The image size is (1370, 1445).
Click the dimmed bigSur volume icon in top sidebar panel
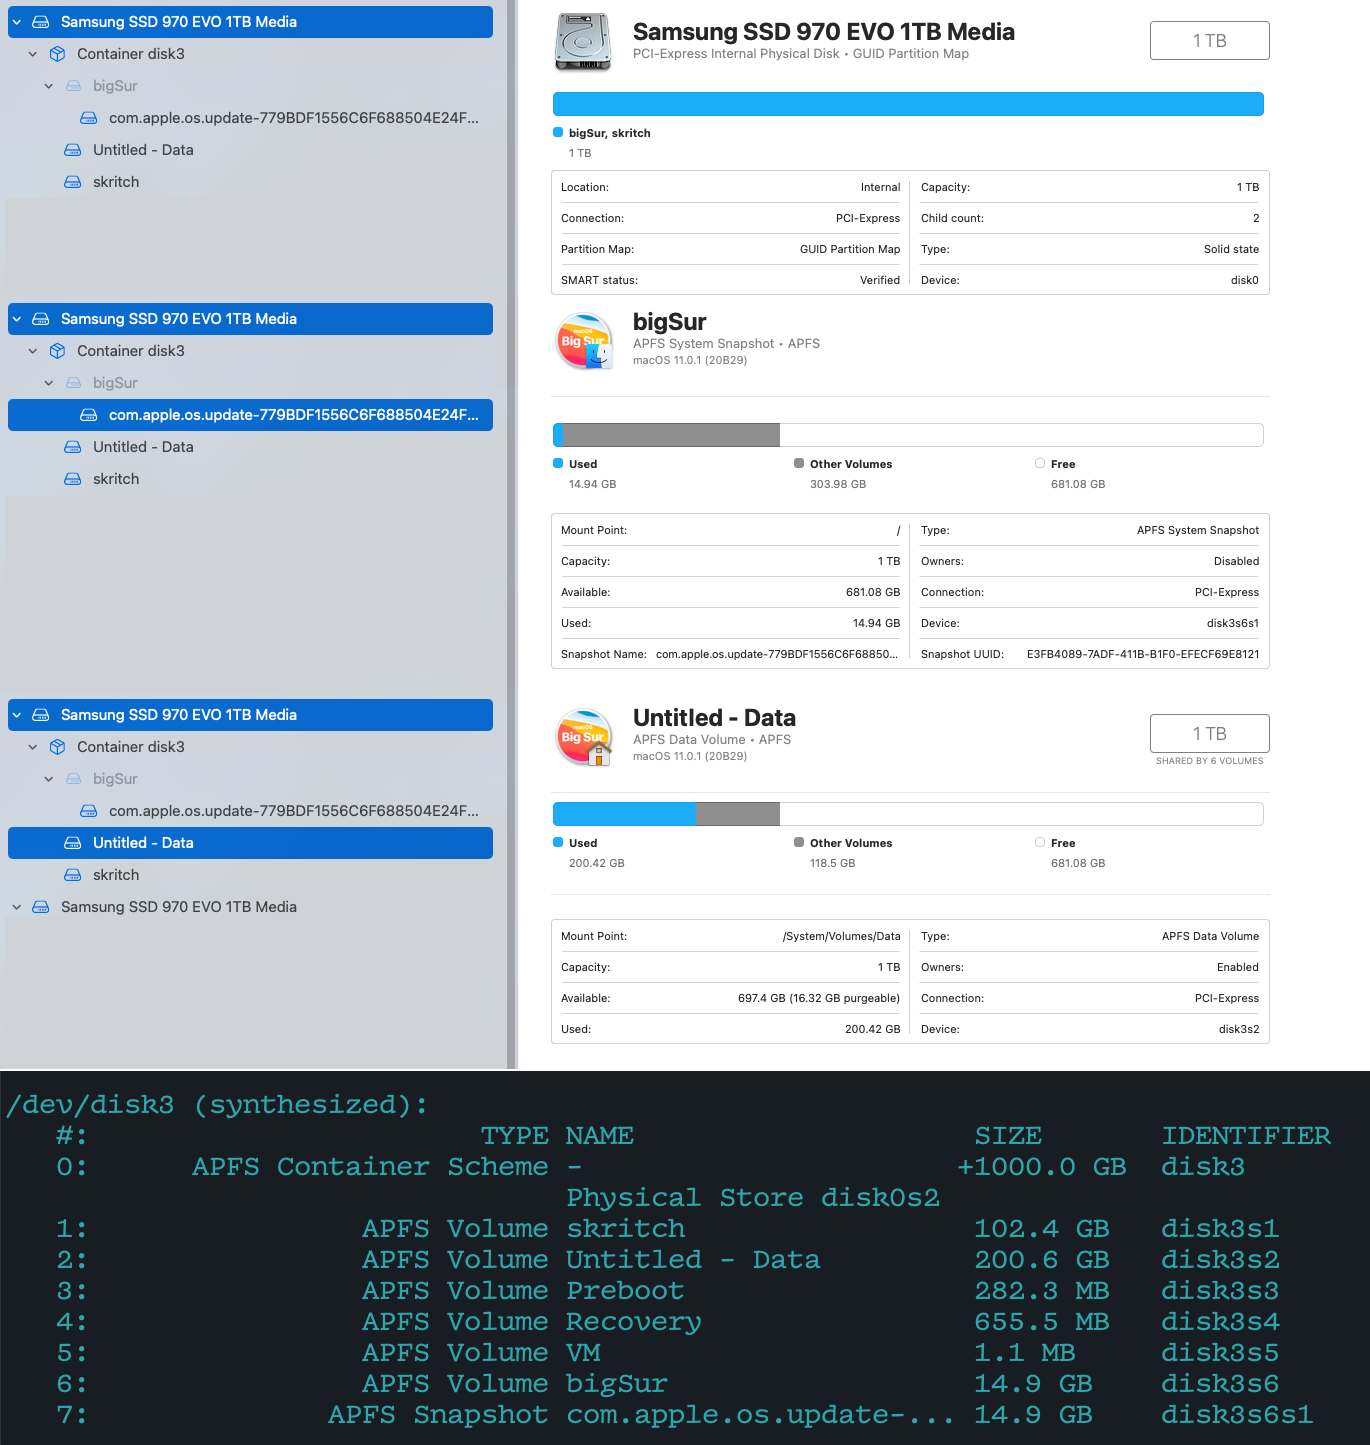73,86
